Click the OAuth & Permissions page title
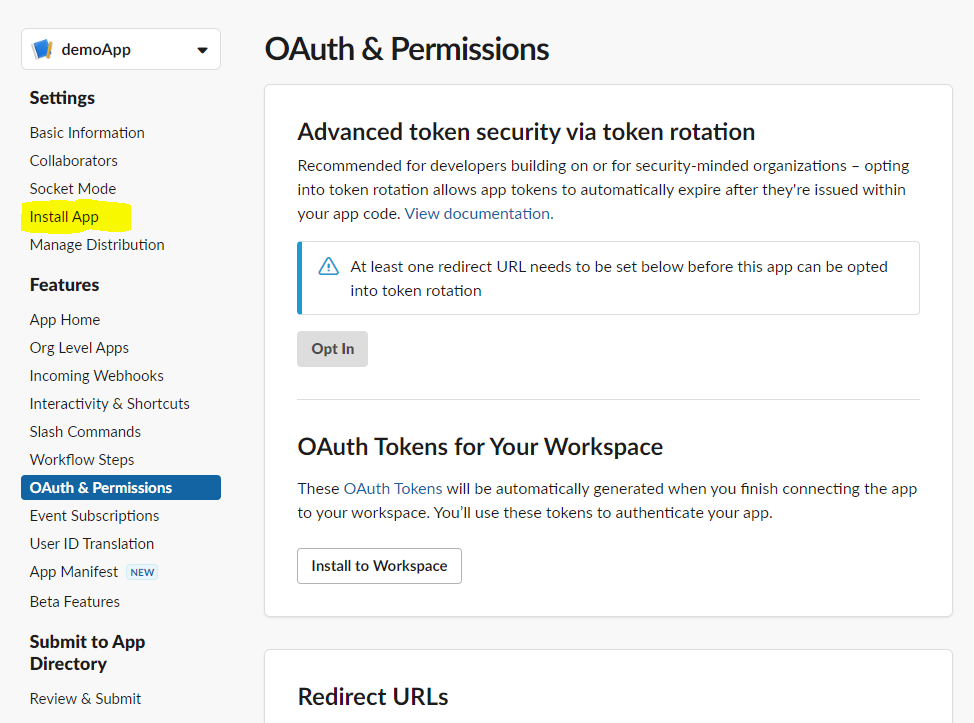 point(407,49)
